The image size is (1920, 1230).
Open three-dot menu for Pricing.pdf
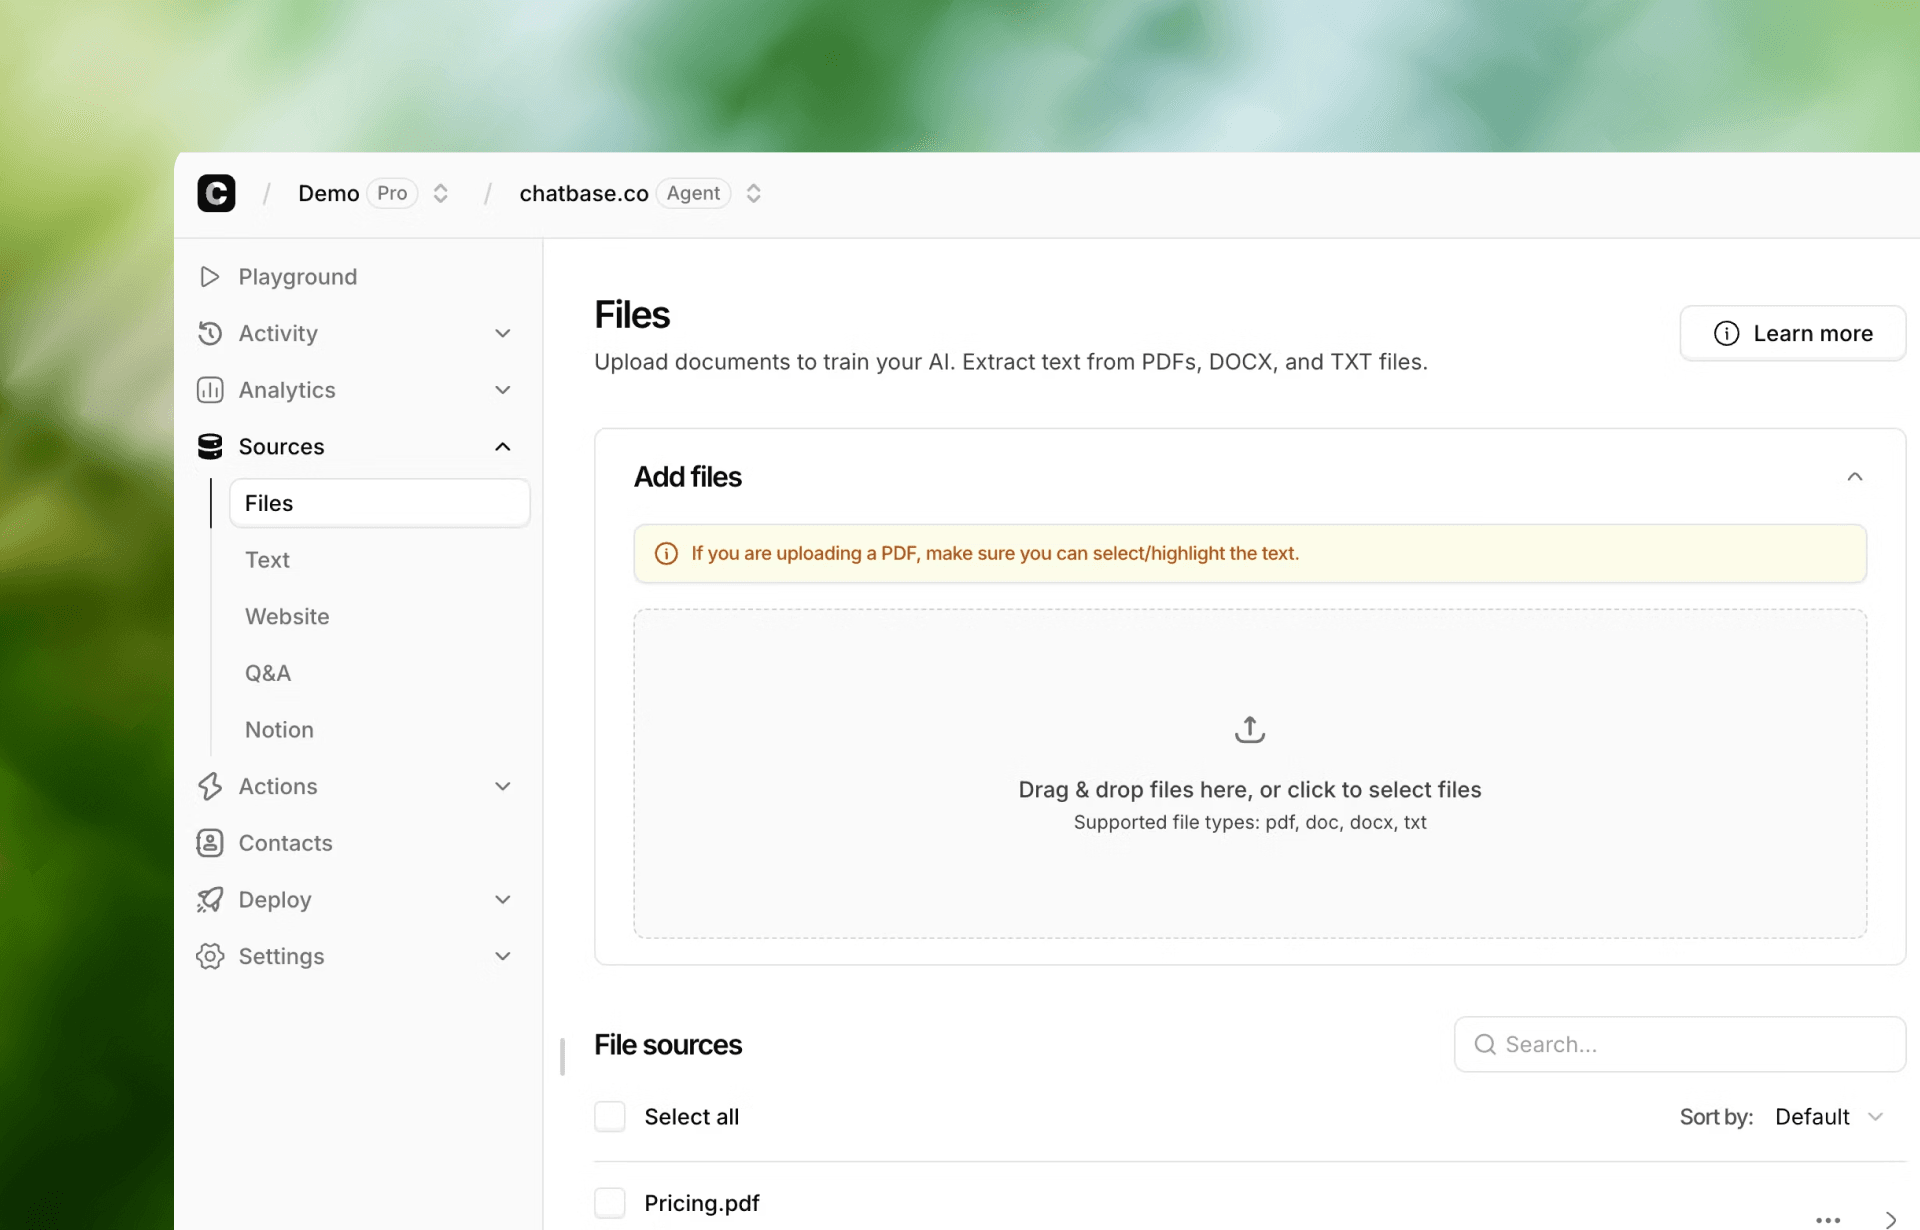click(1828, 1220)
